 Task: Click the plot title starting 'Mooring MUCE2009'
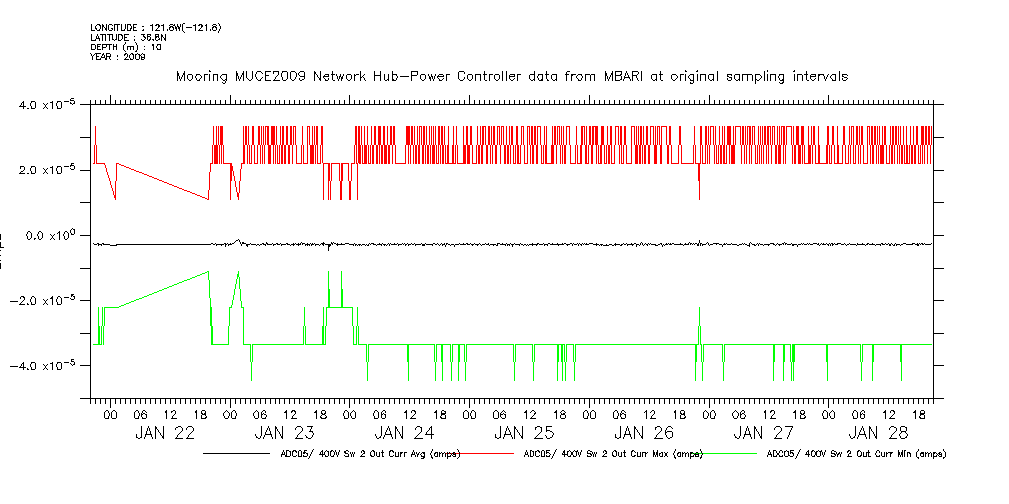point(512,76)
